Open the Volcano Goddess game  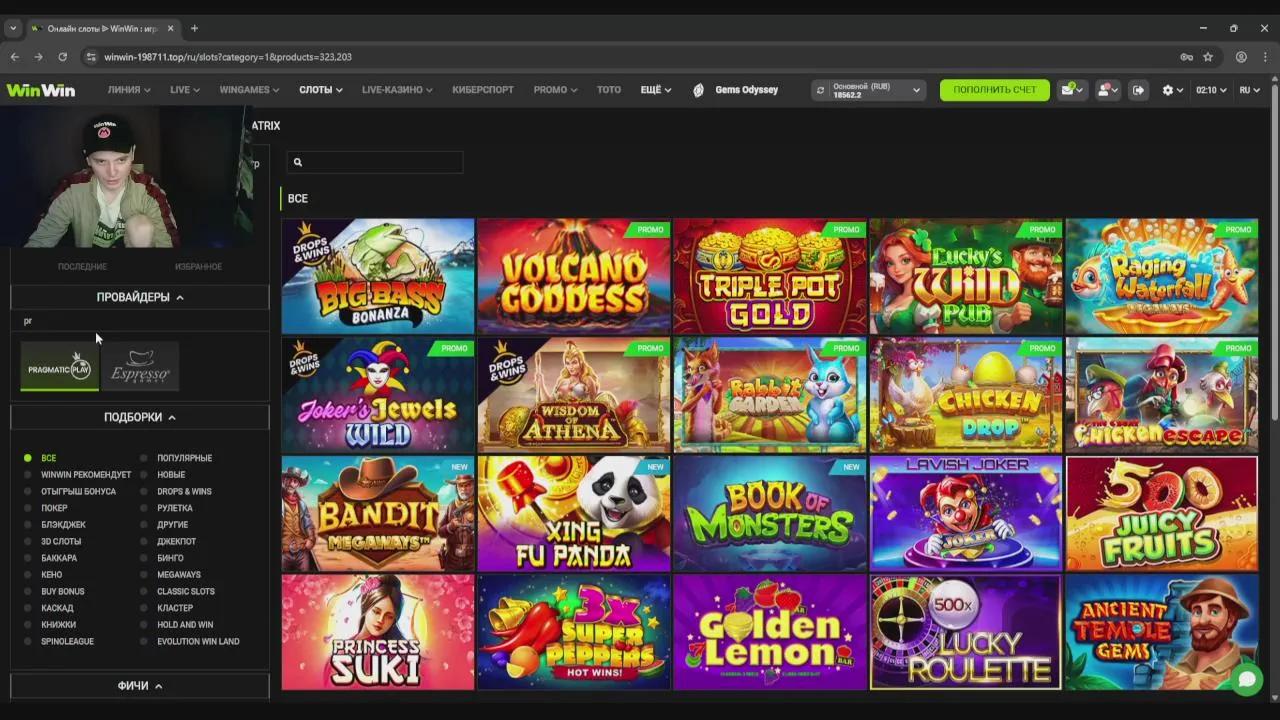coord(574,276)
